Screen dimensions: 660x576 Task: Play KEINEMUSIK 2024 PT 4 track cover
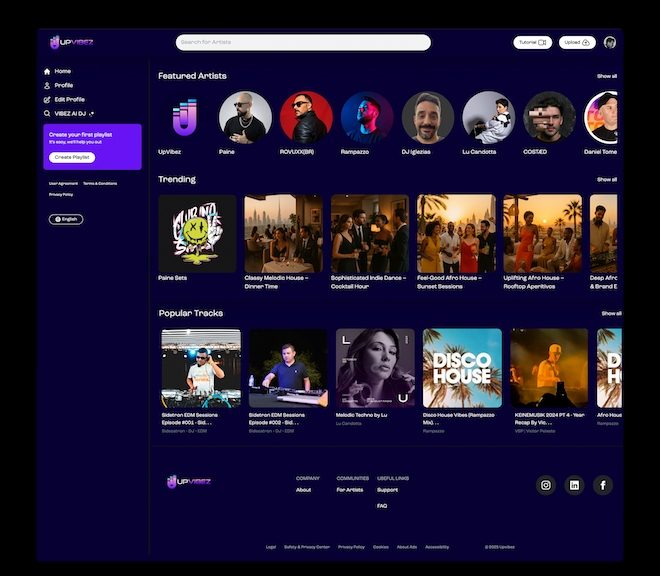pos(549,368)
